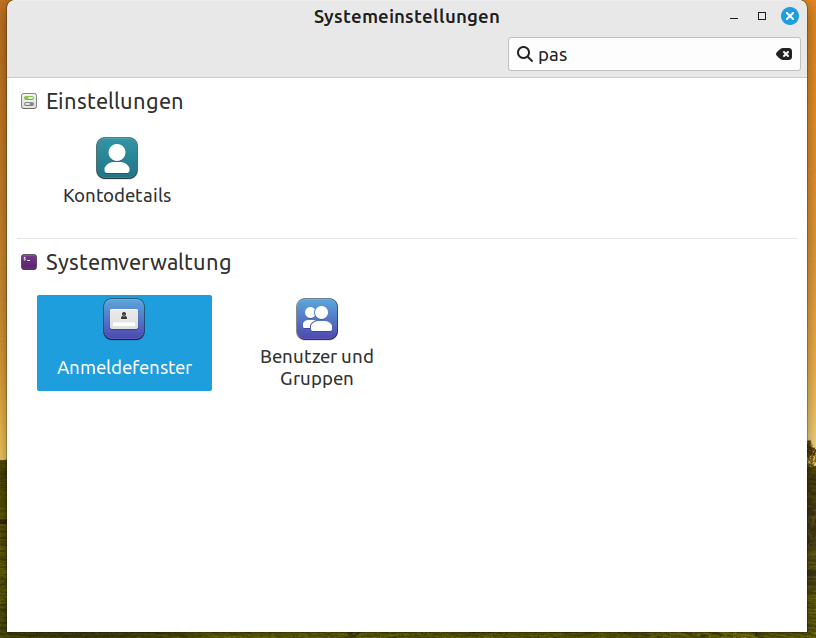Viewport: 816px width, 638px height.
Task: Select the Kontodetails label text
Action: 117,196
